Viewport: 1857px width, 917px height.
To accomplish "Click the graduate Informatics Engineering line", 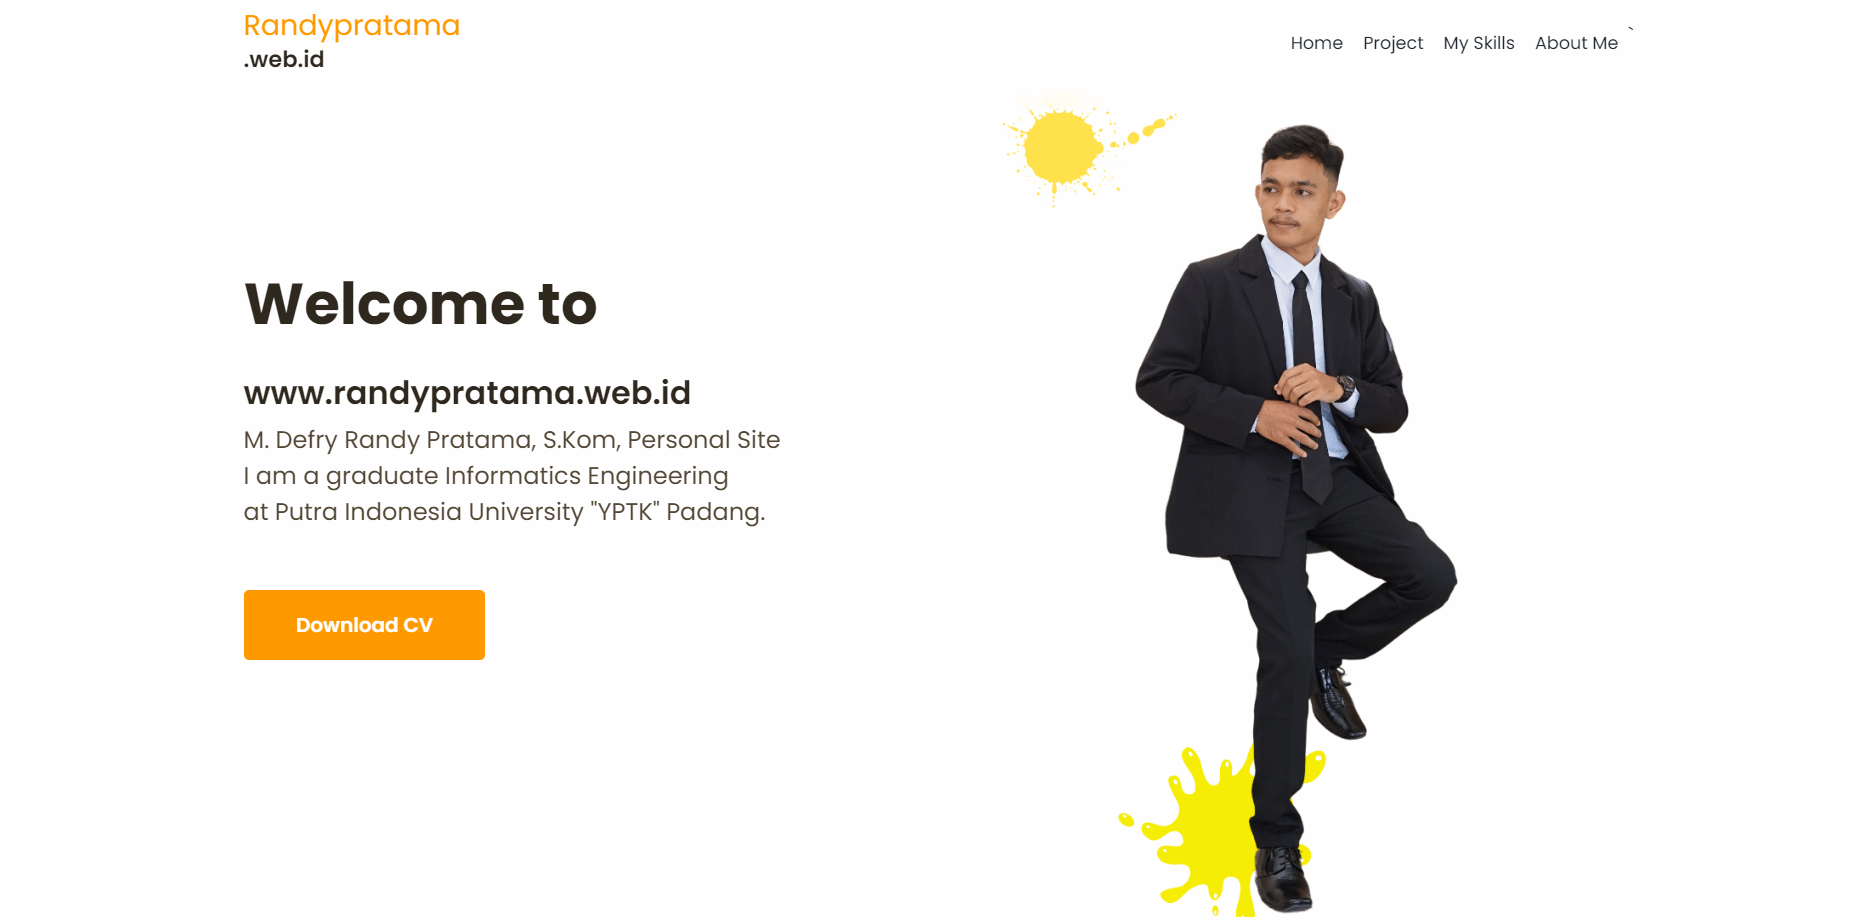I will tap(486, 476).
